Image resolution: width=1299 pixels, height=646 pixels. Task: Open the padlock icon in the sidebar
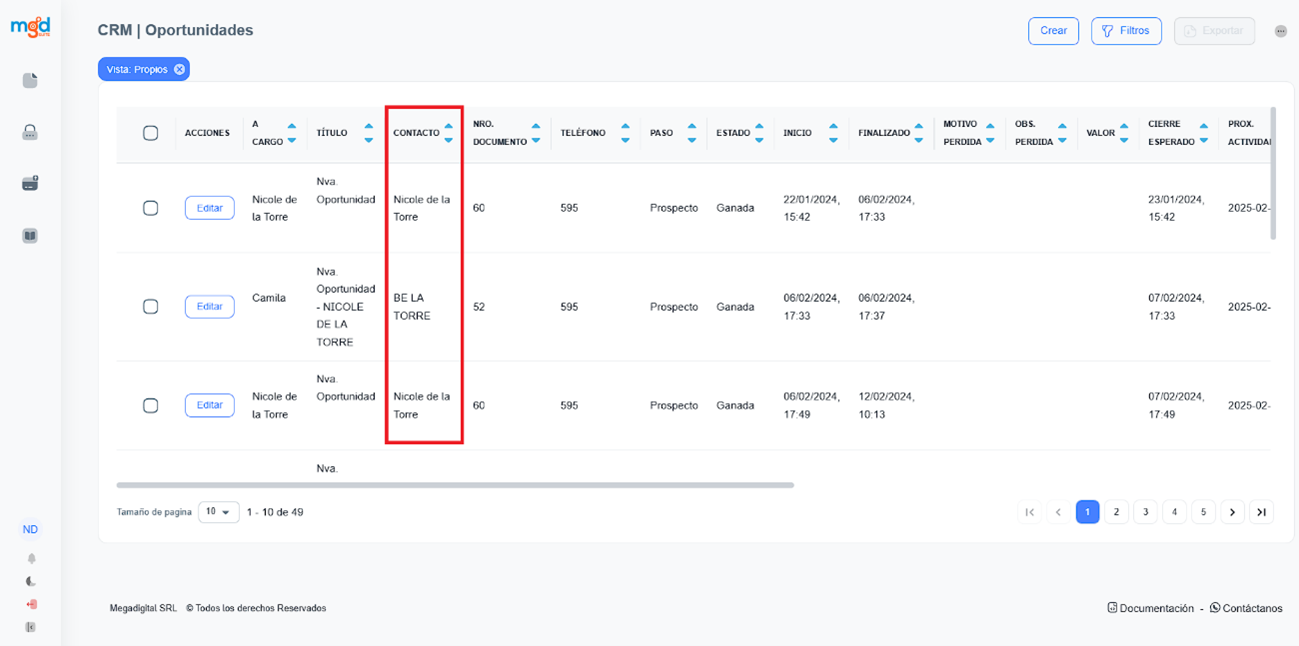click(x=30, y=132)
